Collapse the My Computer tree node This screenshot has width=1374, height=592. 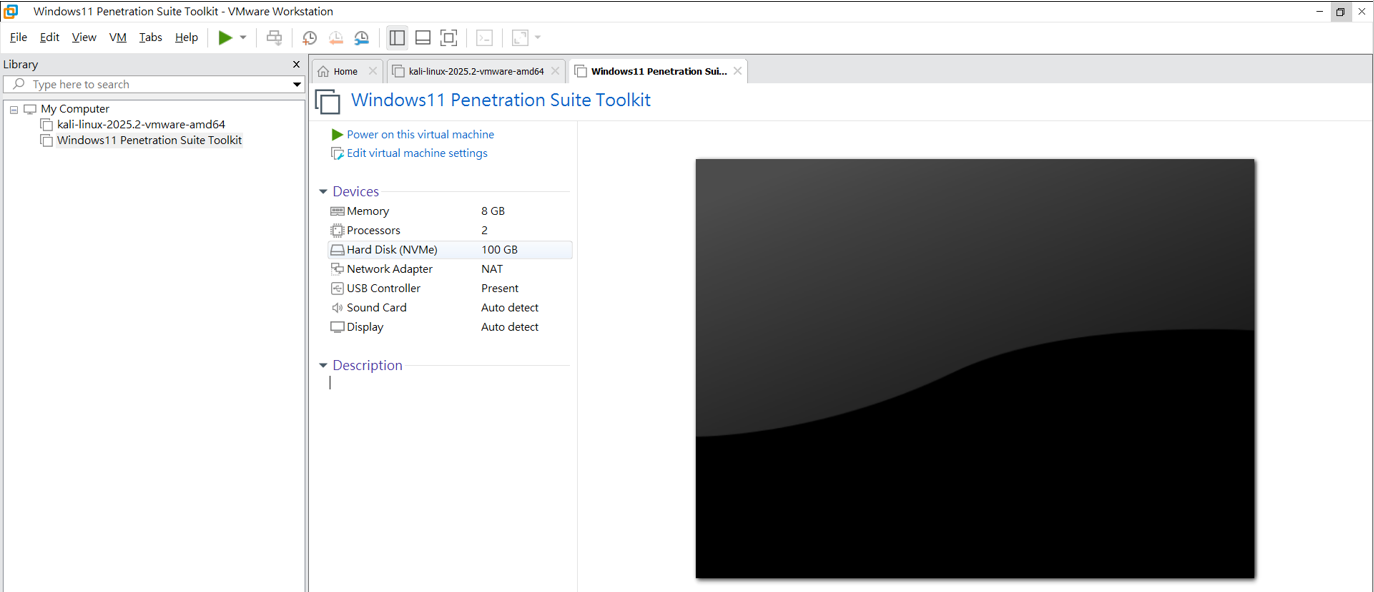[x=14, y=109]
